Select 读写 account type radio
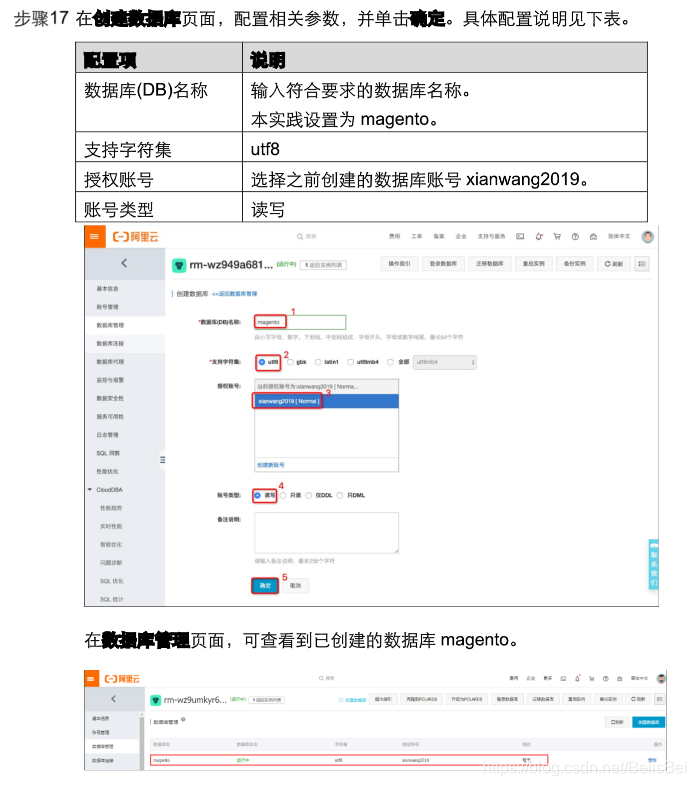 [x=258, y=495]
